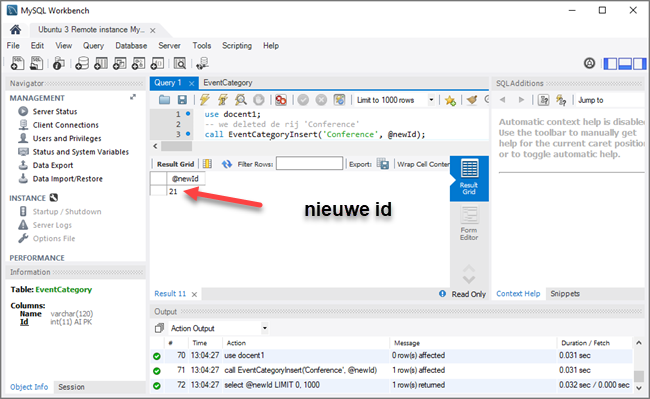The height and width of the screenshot is (399, 650).
Task: Close the Ubuntu 3 Remote instance tab
Action: click(153, 30)
